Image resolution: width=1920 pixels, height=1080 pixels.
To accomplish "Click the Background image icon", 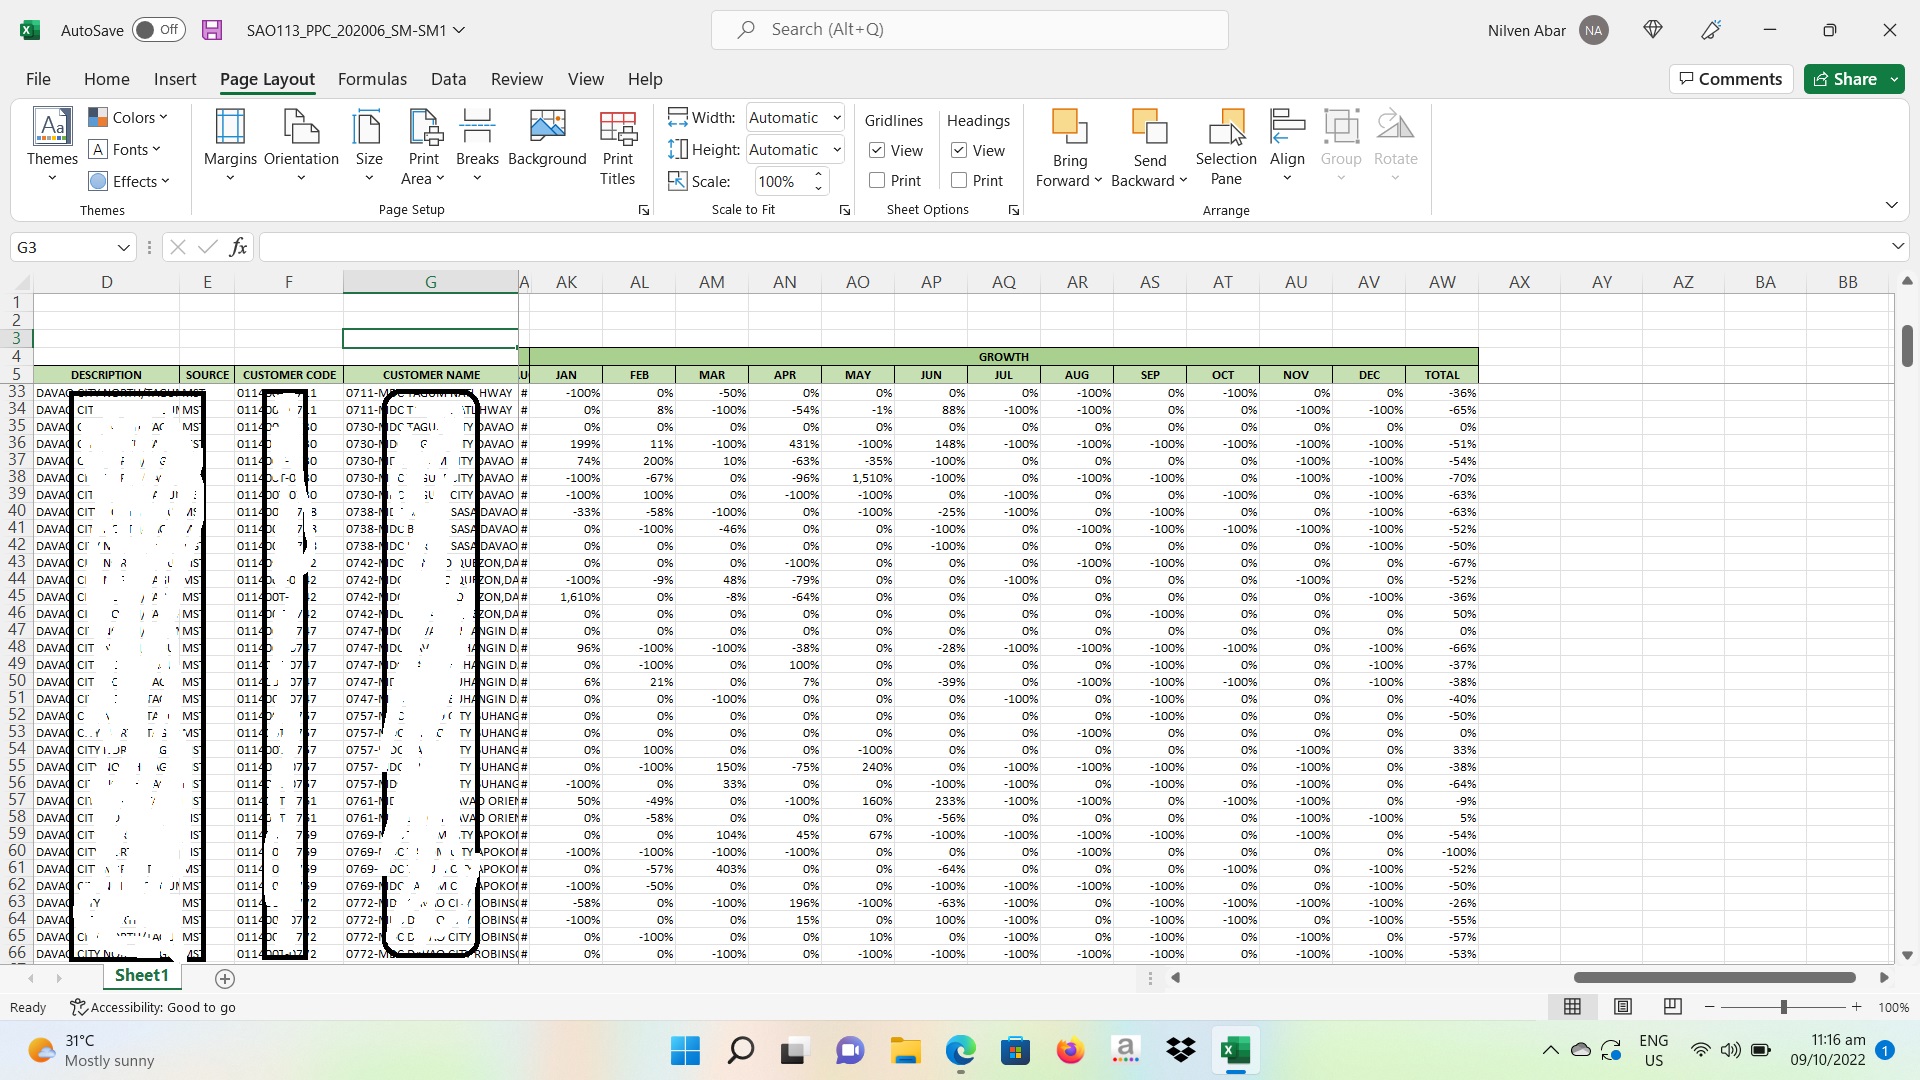I will tap(547, 128).
